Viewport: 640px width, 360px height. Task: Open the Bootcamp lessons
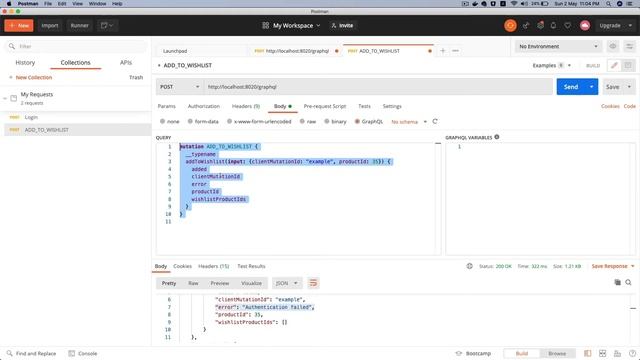click(473, 353)
